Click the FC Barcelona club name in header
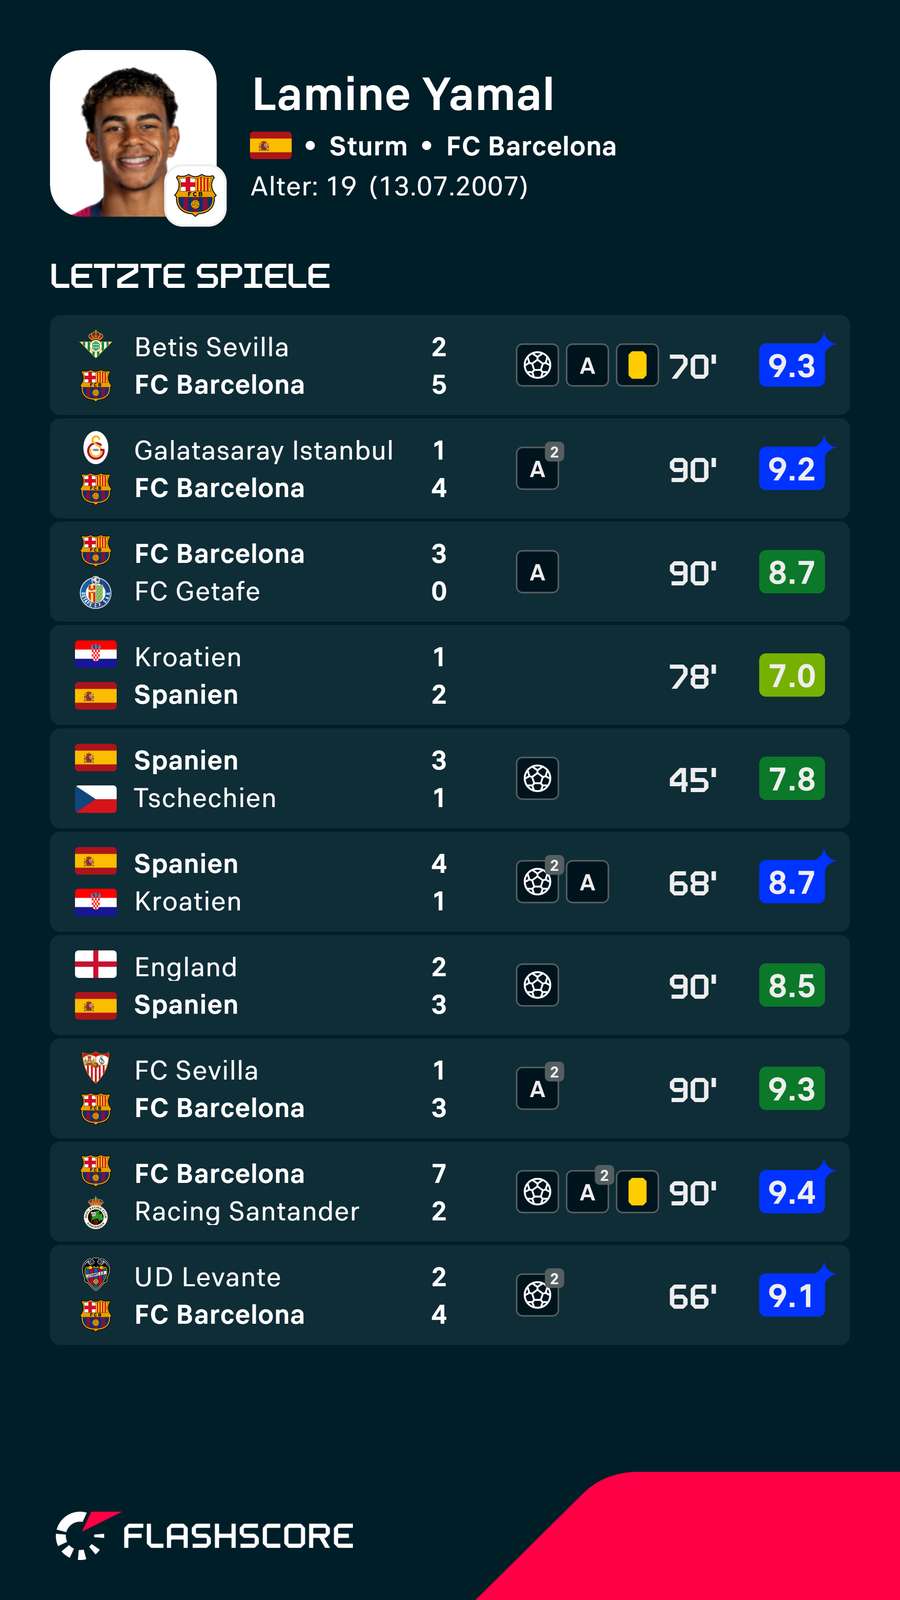Image resolution: width=900 pixels, height=1600 pixels. click(x=531, y=146)
